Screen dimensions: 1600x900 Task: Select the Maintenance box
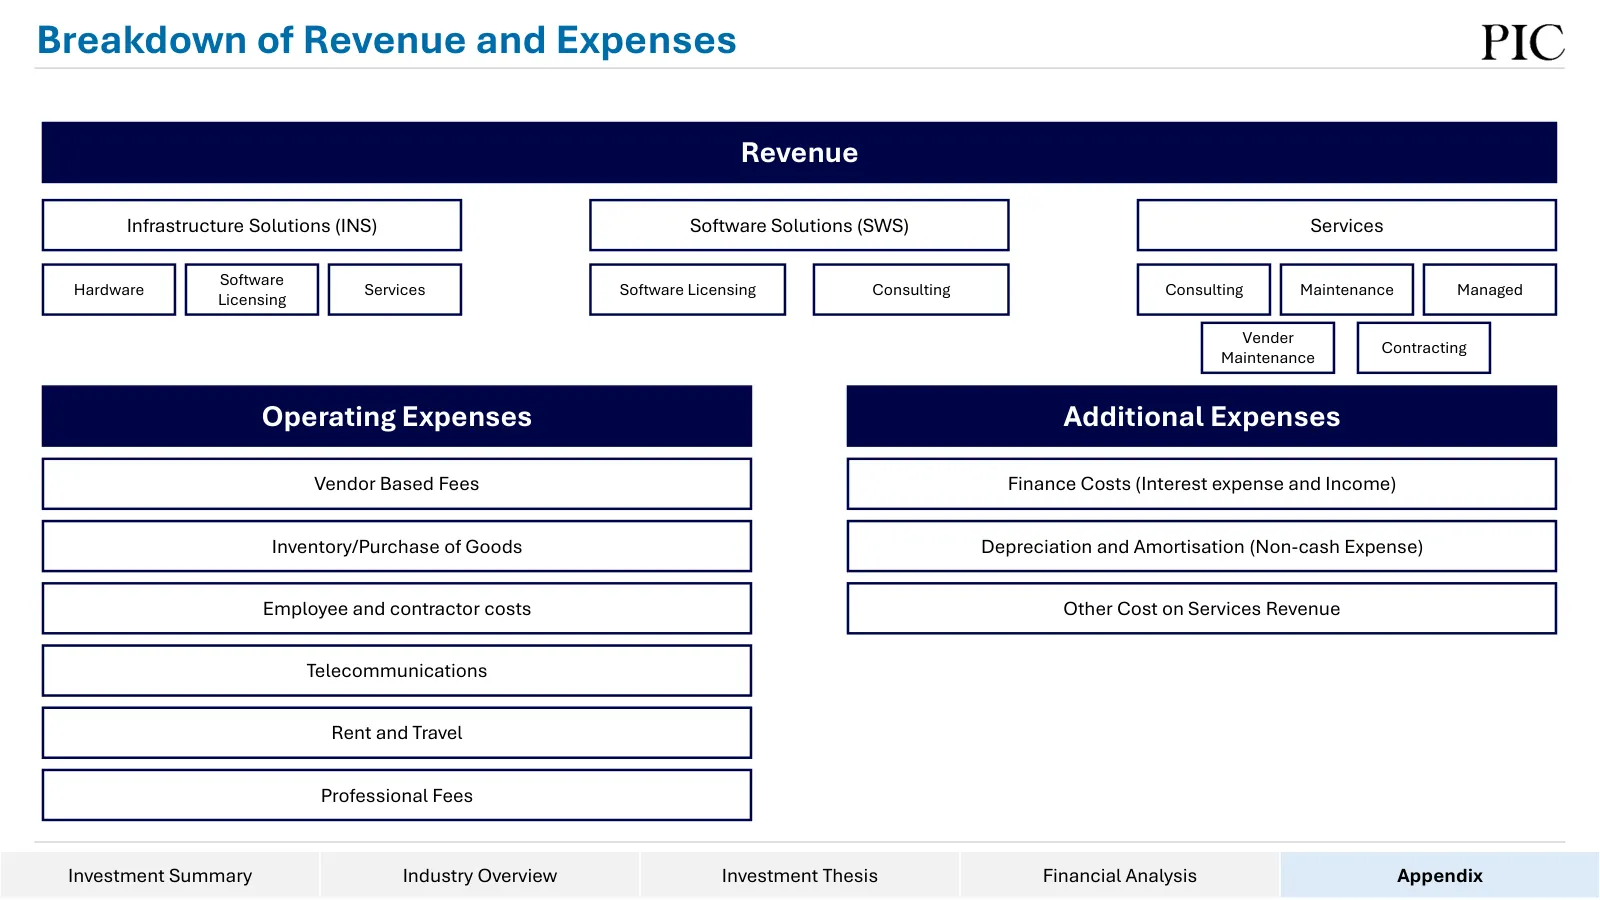coord(1347,289)
